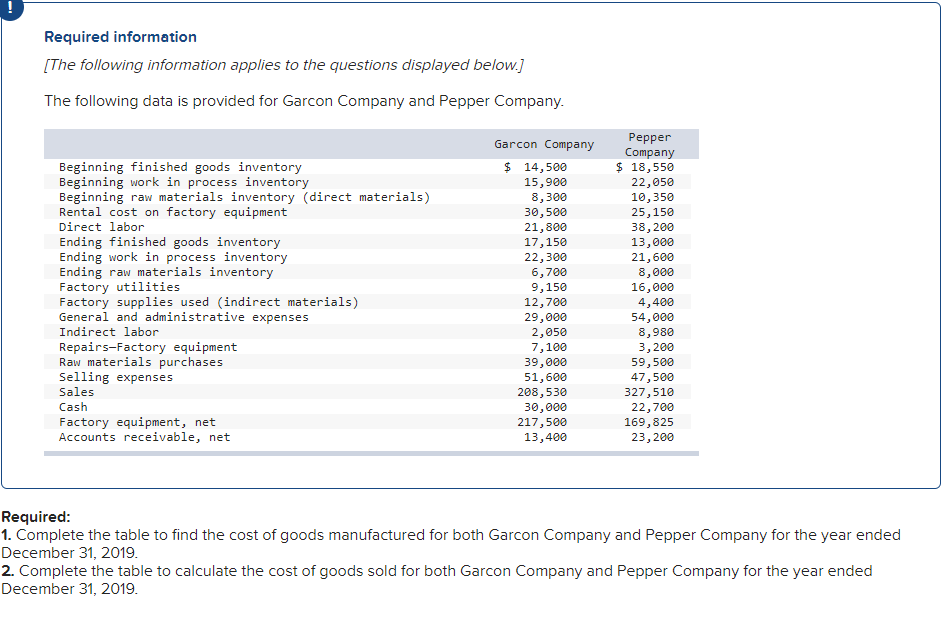Image resolution: width=944 pixels, height=620 pixels.
Task: Click 'Beginning finished goods inventory' row label
Action: pos(180,167)
